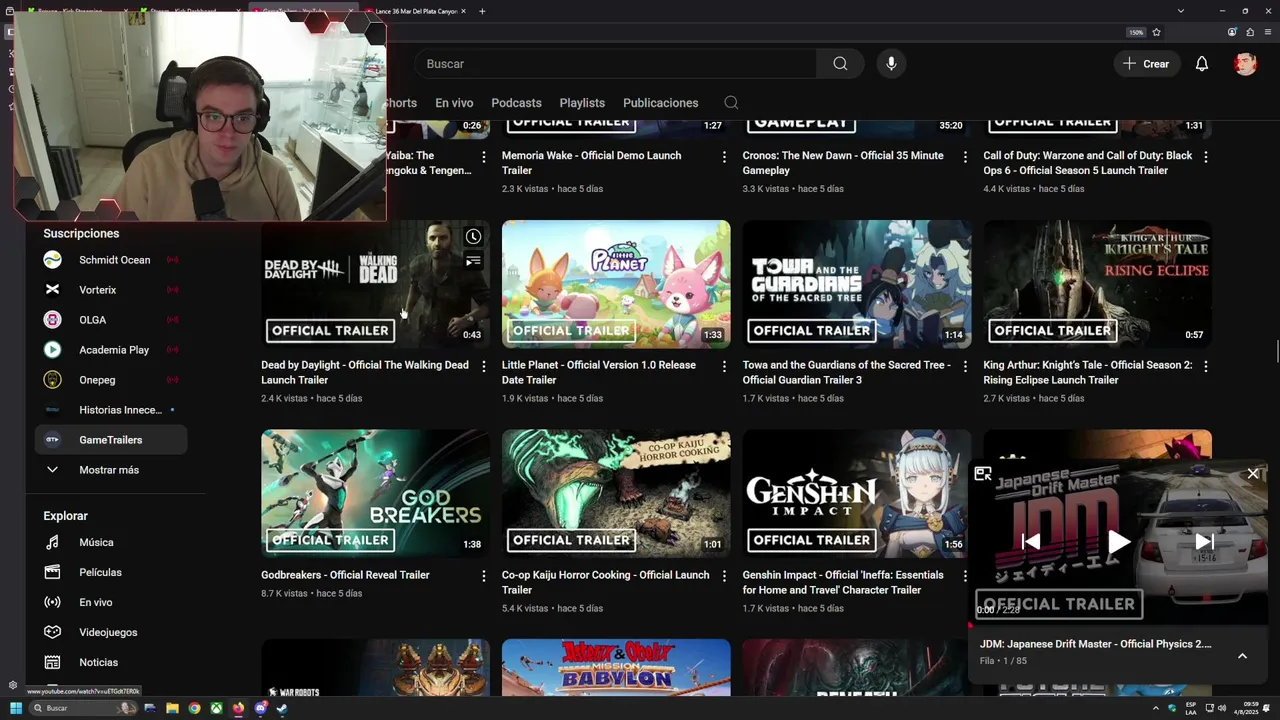
Task: Open options for Memoria Wake video
Action: (x=724, y=157)
